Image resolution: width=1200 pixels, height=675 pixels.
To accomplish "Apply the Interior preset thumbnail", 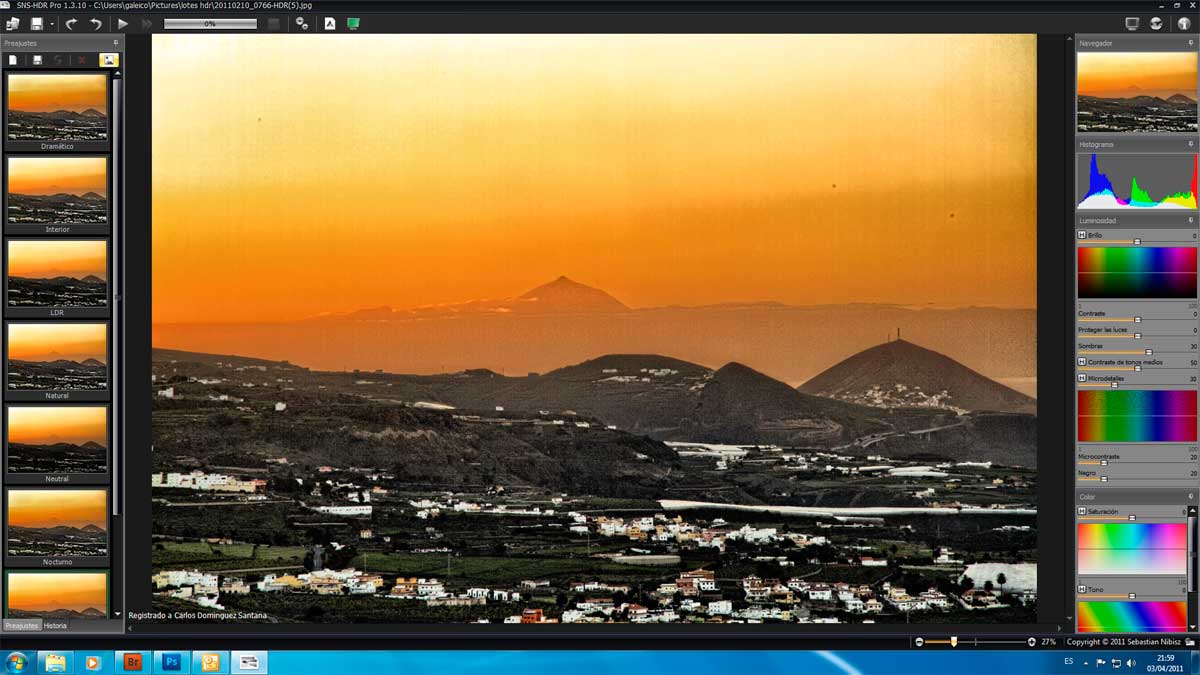I will coord(57,189).
